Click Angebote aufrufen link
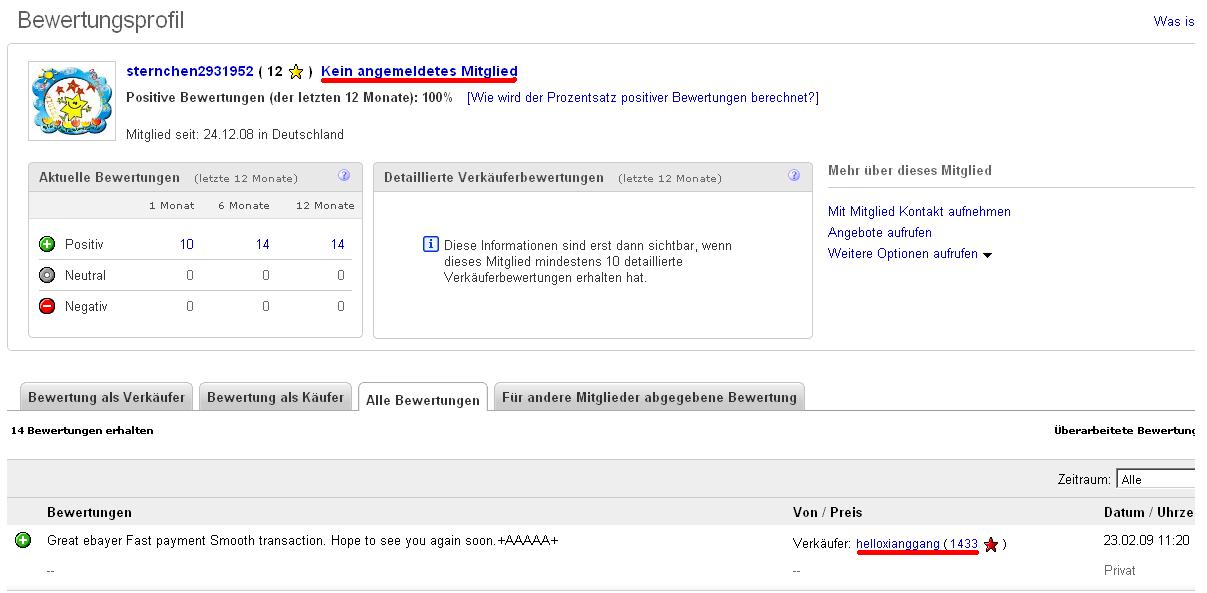Image resolution: width=1207 pixels, height=593 pixels. point(879,232)
